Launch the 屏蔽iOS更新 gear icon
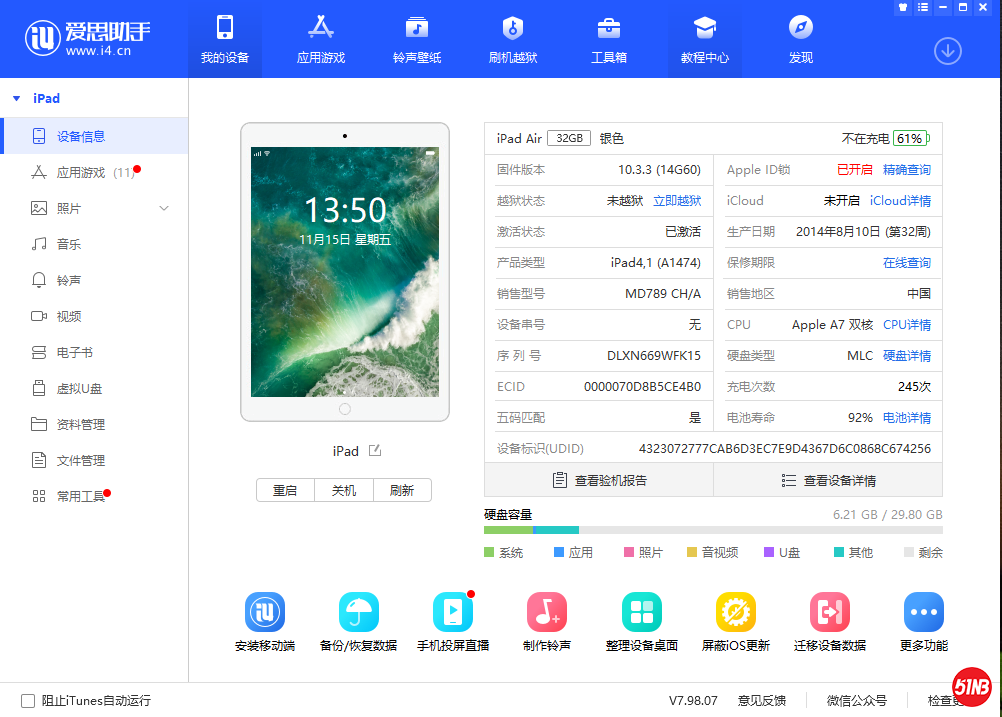This screenshot has width=1002, height=717. pyautogui.click(x=735, y=610)
